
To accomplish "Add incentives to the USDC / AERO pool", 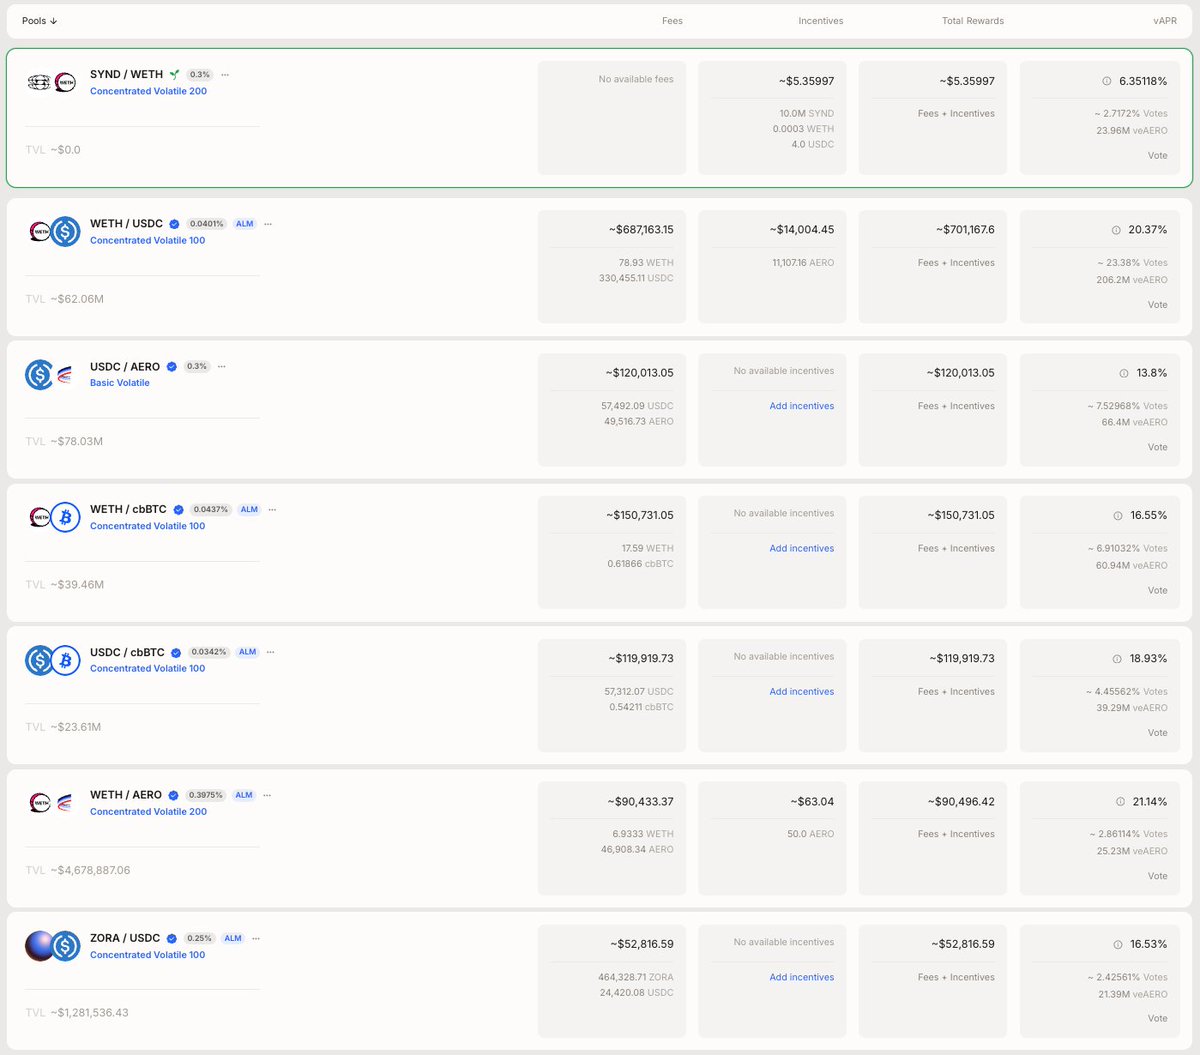I will (x=802, y=406).
